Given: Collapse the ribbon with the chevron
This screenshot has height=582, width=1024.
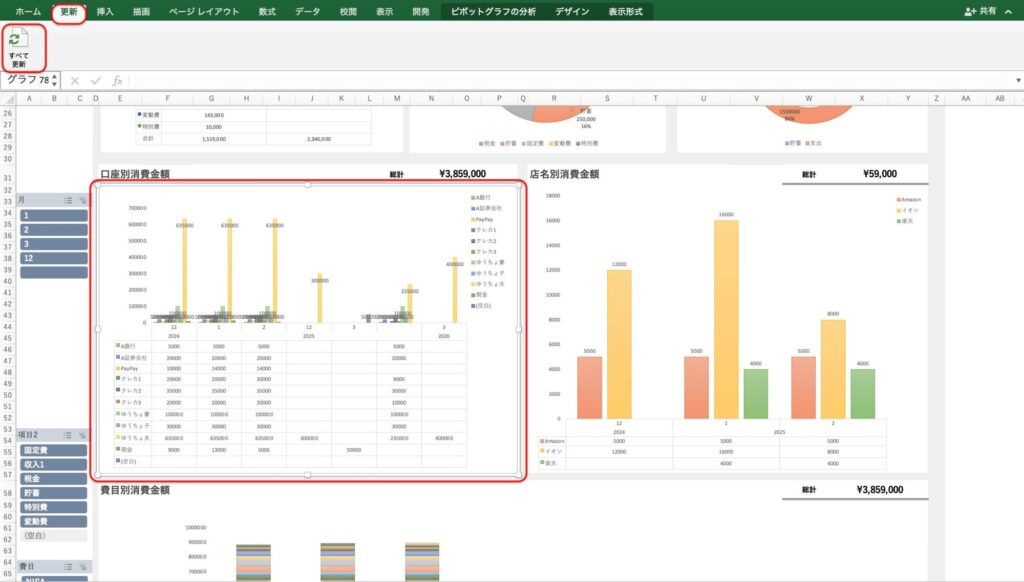Looking at the screenshot, I should coord(1012,11).
